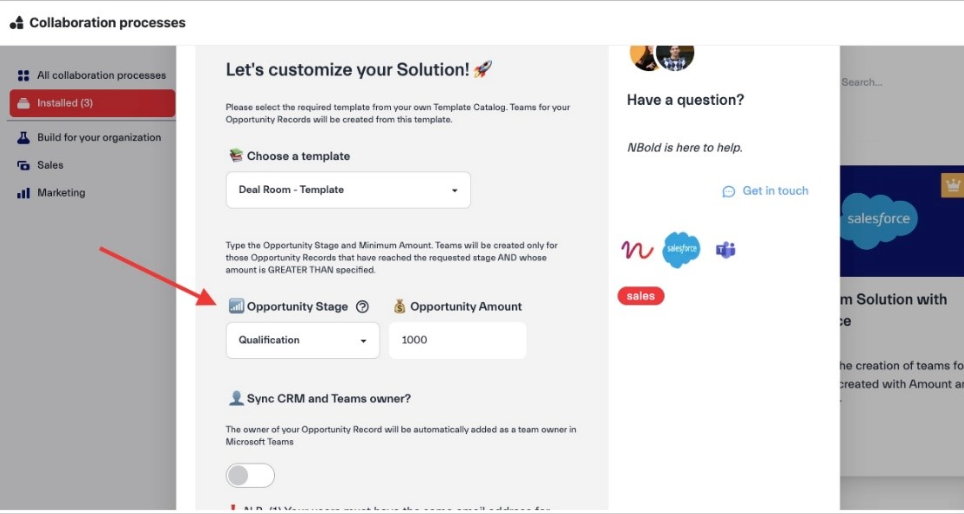Enable the Sync CRM and Teams owner toggle
Screen dimensions: 964x514
click(250, 475)
